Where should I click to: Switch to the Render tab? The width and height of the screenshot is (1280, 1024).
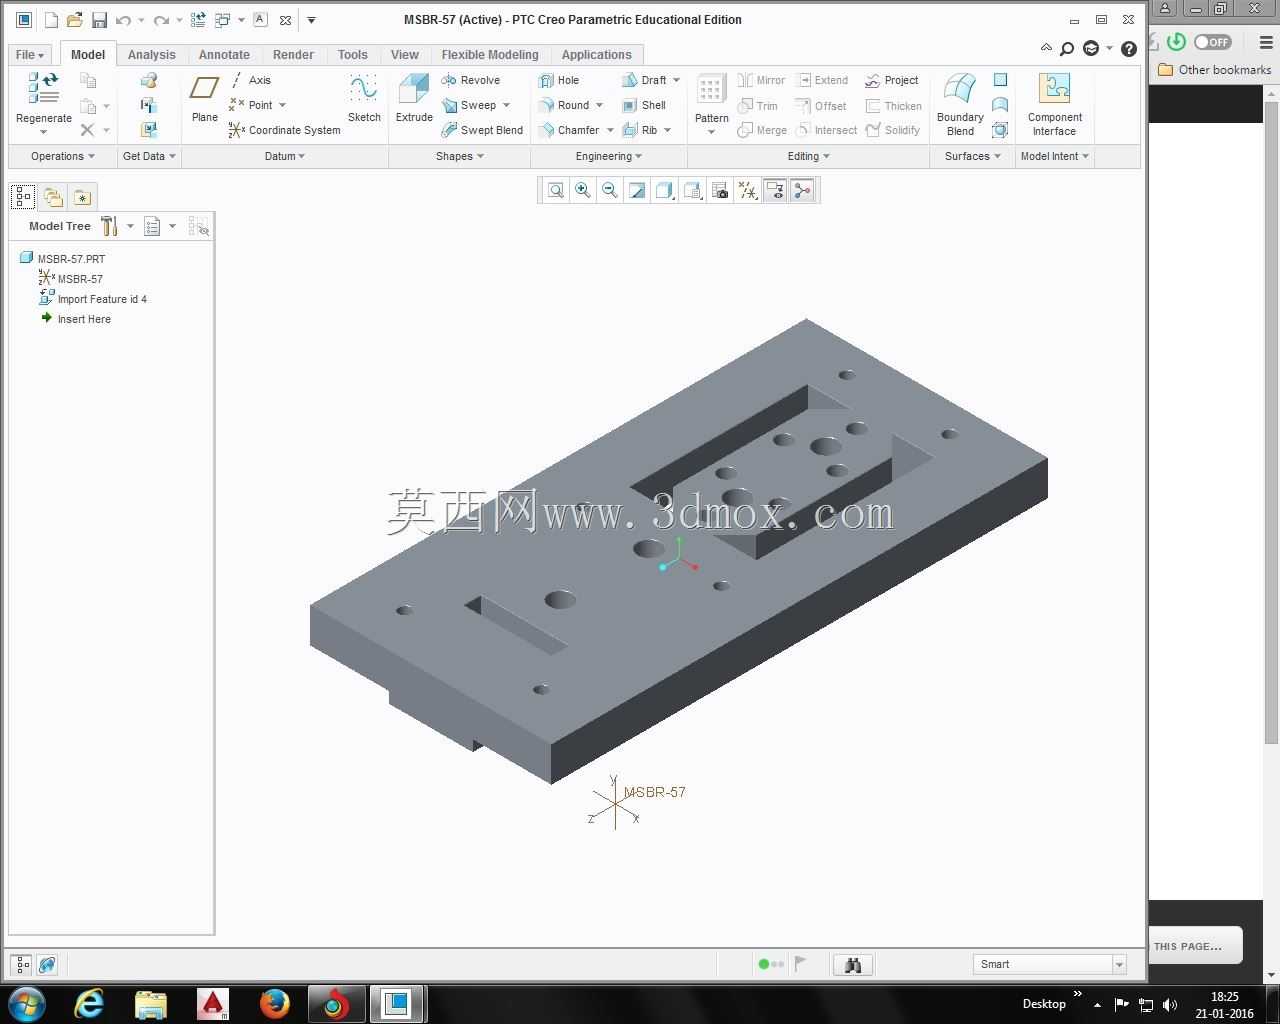click(293, 55)
